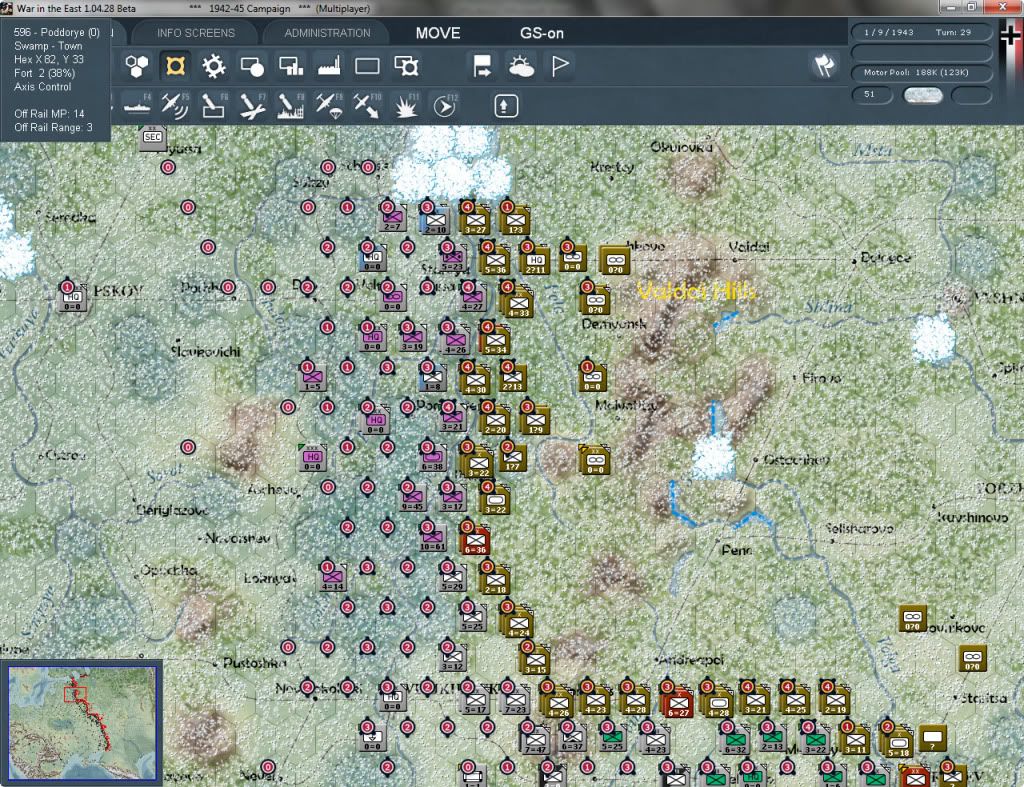
Task: Click the yellow Valdai Hills map label
Action: click(697, 291)
